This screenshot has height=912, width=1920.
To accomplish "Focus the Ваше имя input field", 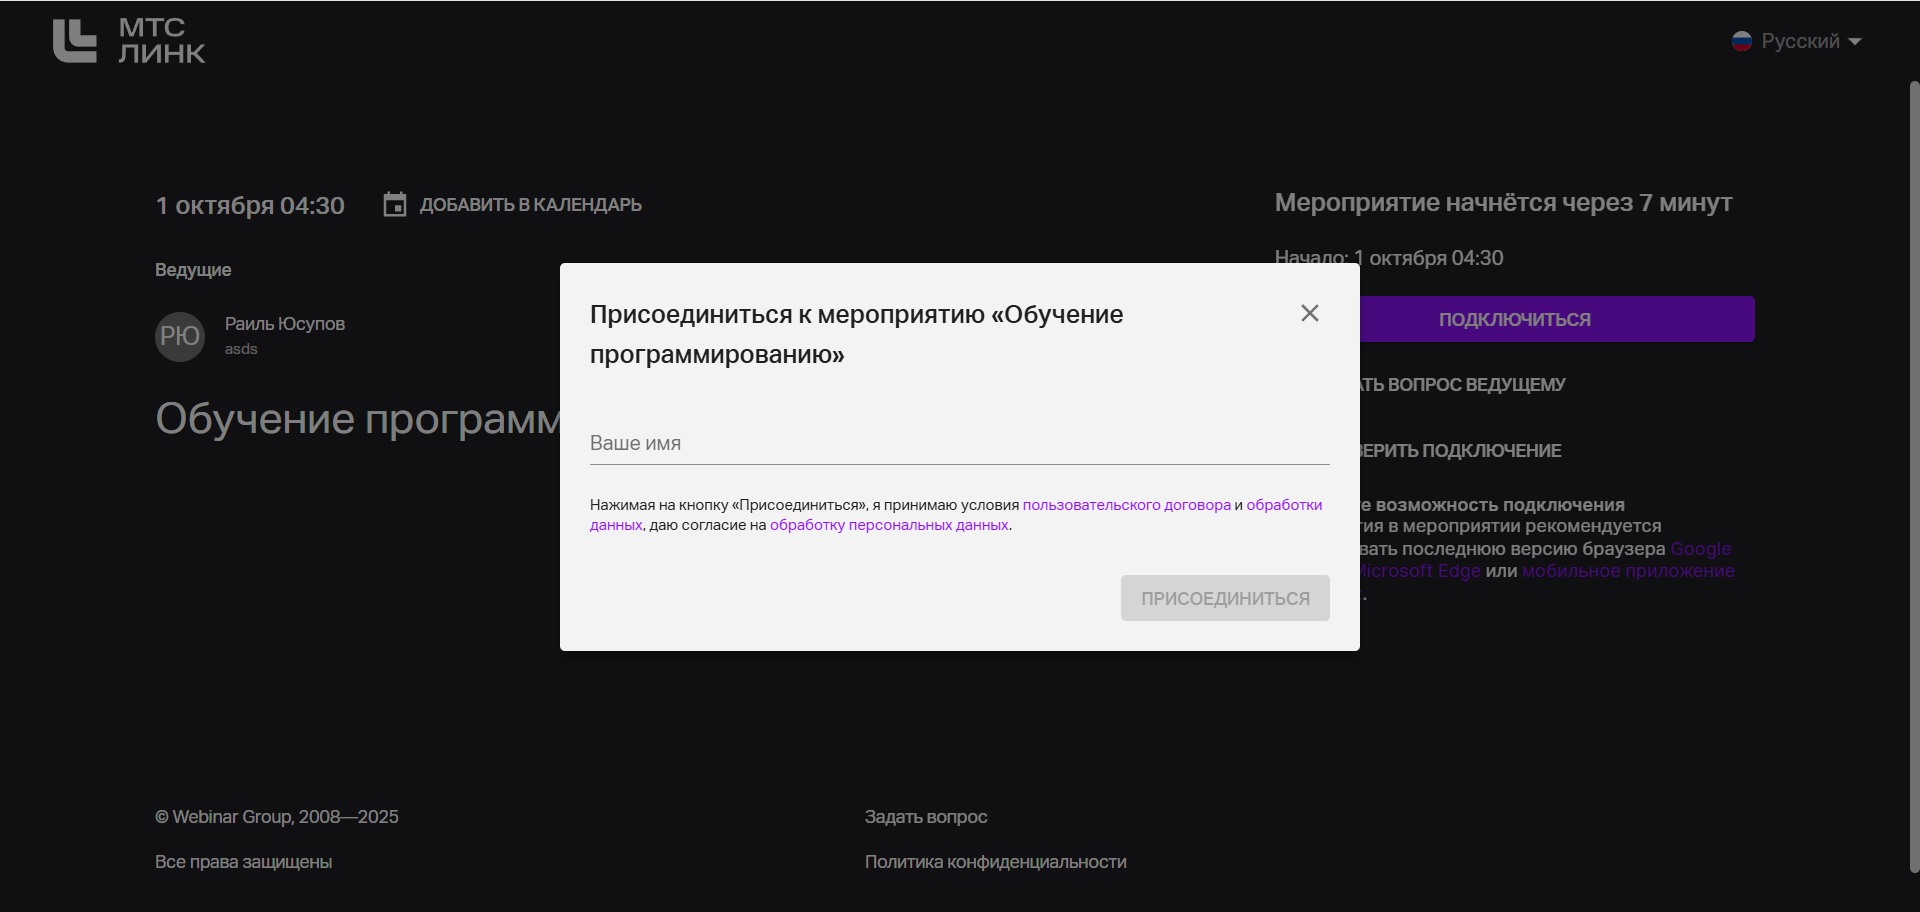I will [x=958, y=443].
